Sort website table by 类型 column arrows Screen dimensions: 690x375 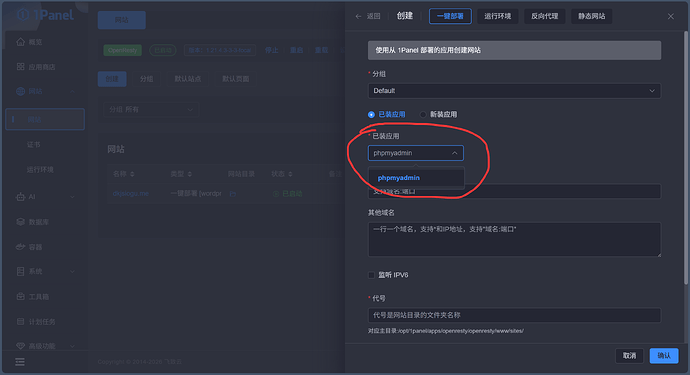coord(190,174)
